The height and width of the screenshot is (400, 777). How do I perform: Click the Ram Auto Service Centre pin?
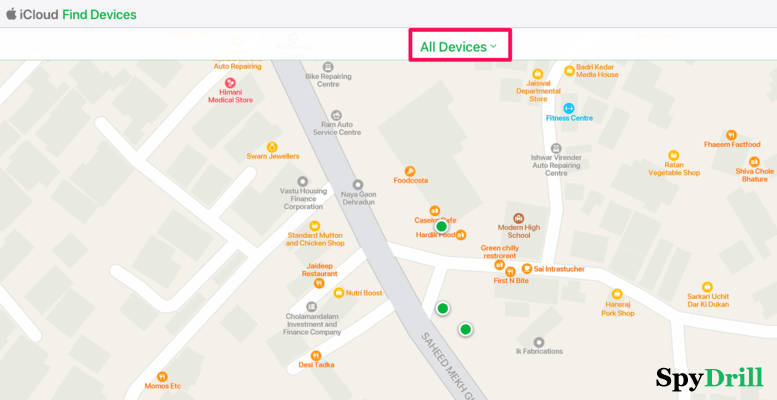click(336, 115)
